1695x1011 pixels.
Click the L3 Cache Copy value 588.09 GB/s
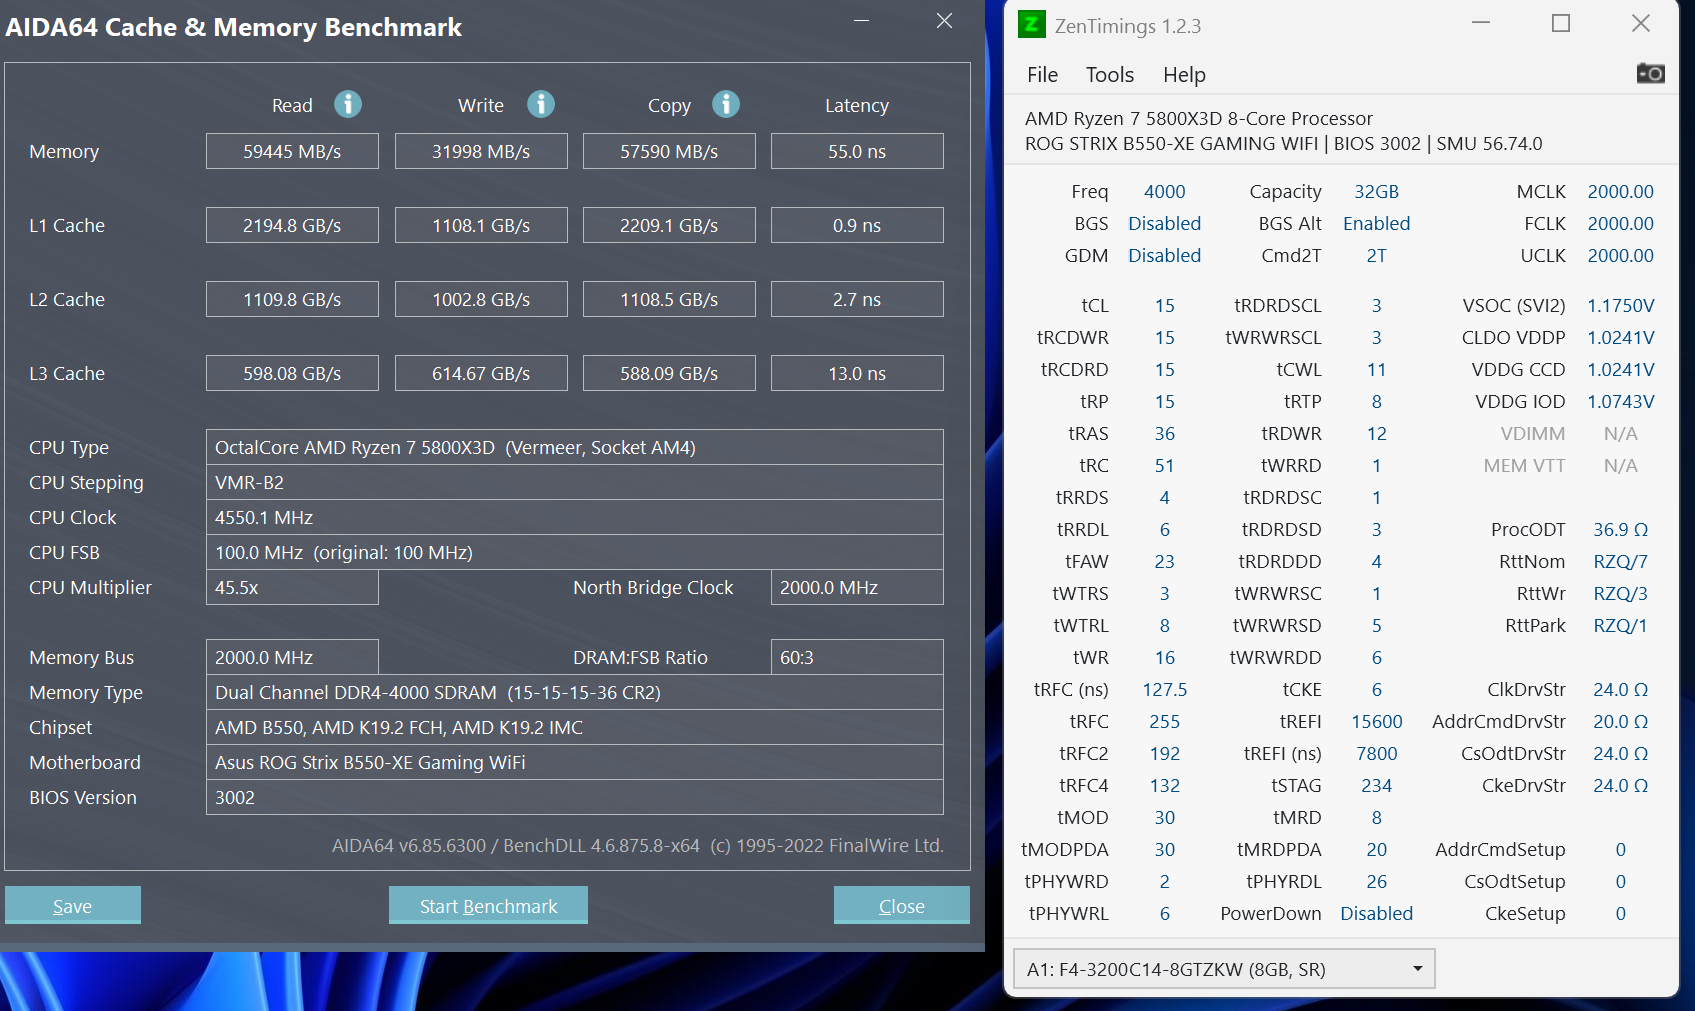point(669,373)
